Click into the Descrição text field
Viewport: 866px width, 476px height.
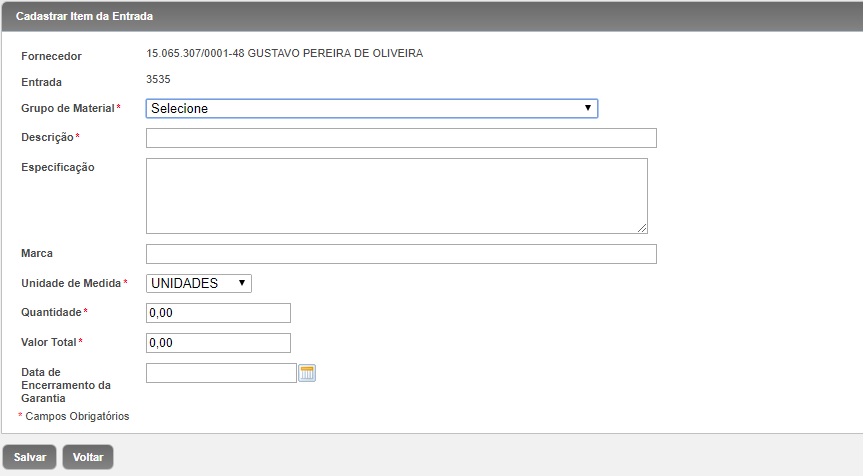[400, 138]
